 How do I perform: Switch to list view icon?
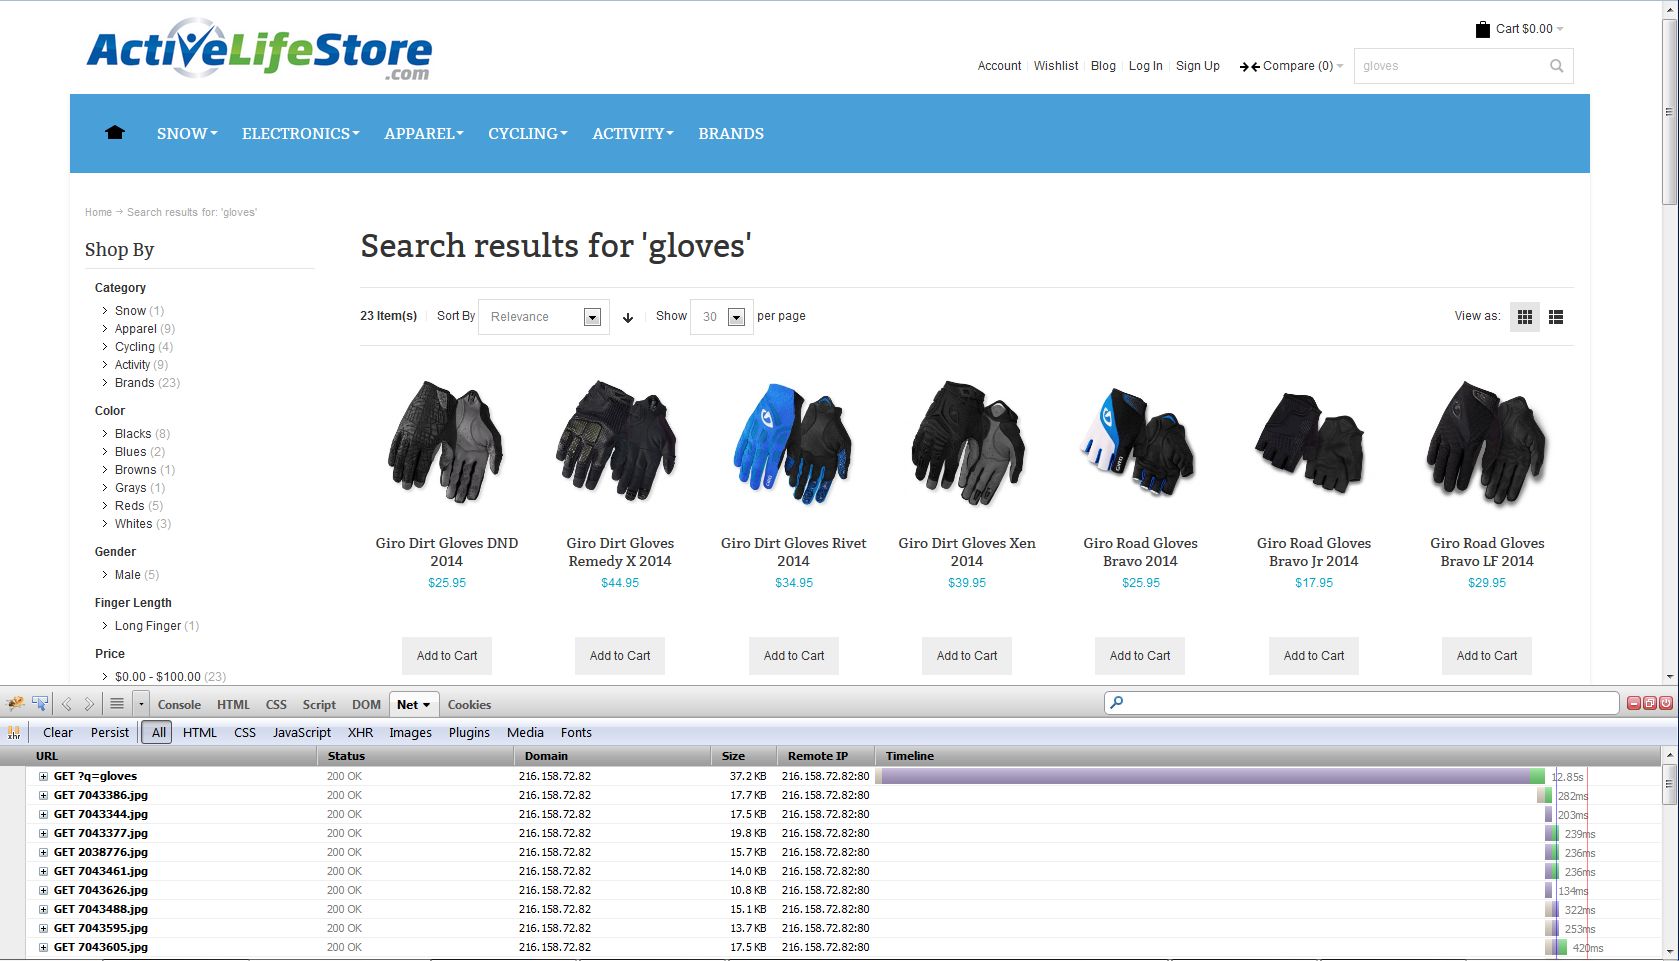click(x=1556, y=317)
